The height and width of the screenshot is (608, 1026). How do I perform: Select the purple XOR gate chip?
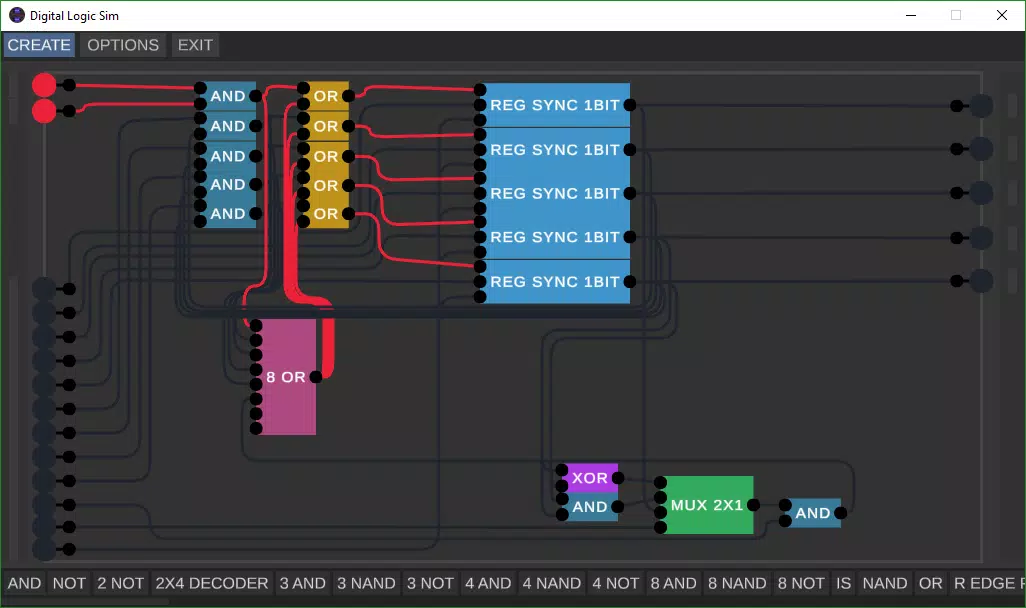pos(590,478)
